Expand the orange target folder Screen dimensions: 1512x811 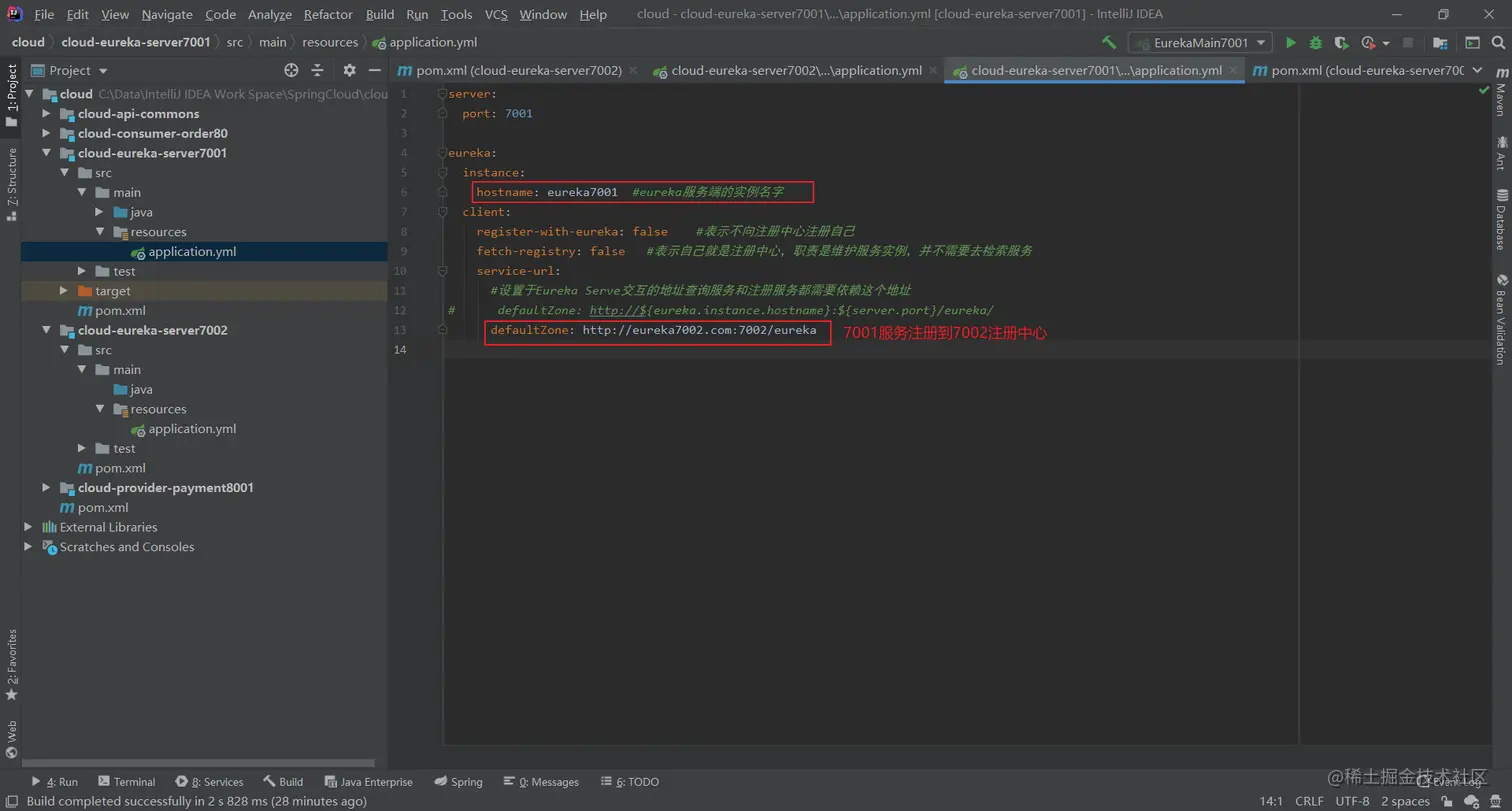pyautogui.click(x=64, y=291)
